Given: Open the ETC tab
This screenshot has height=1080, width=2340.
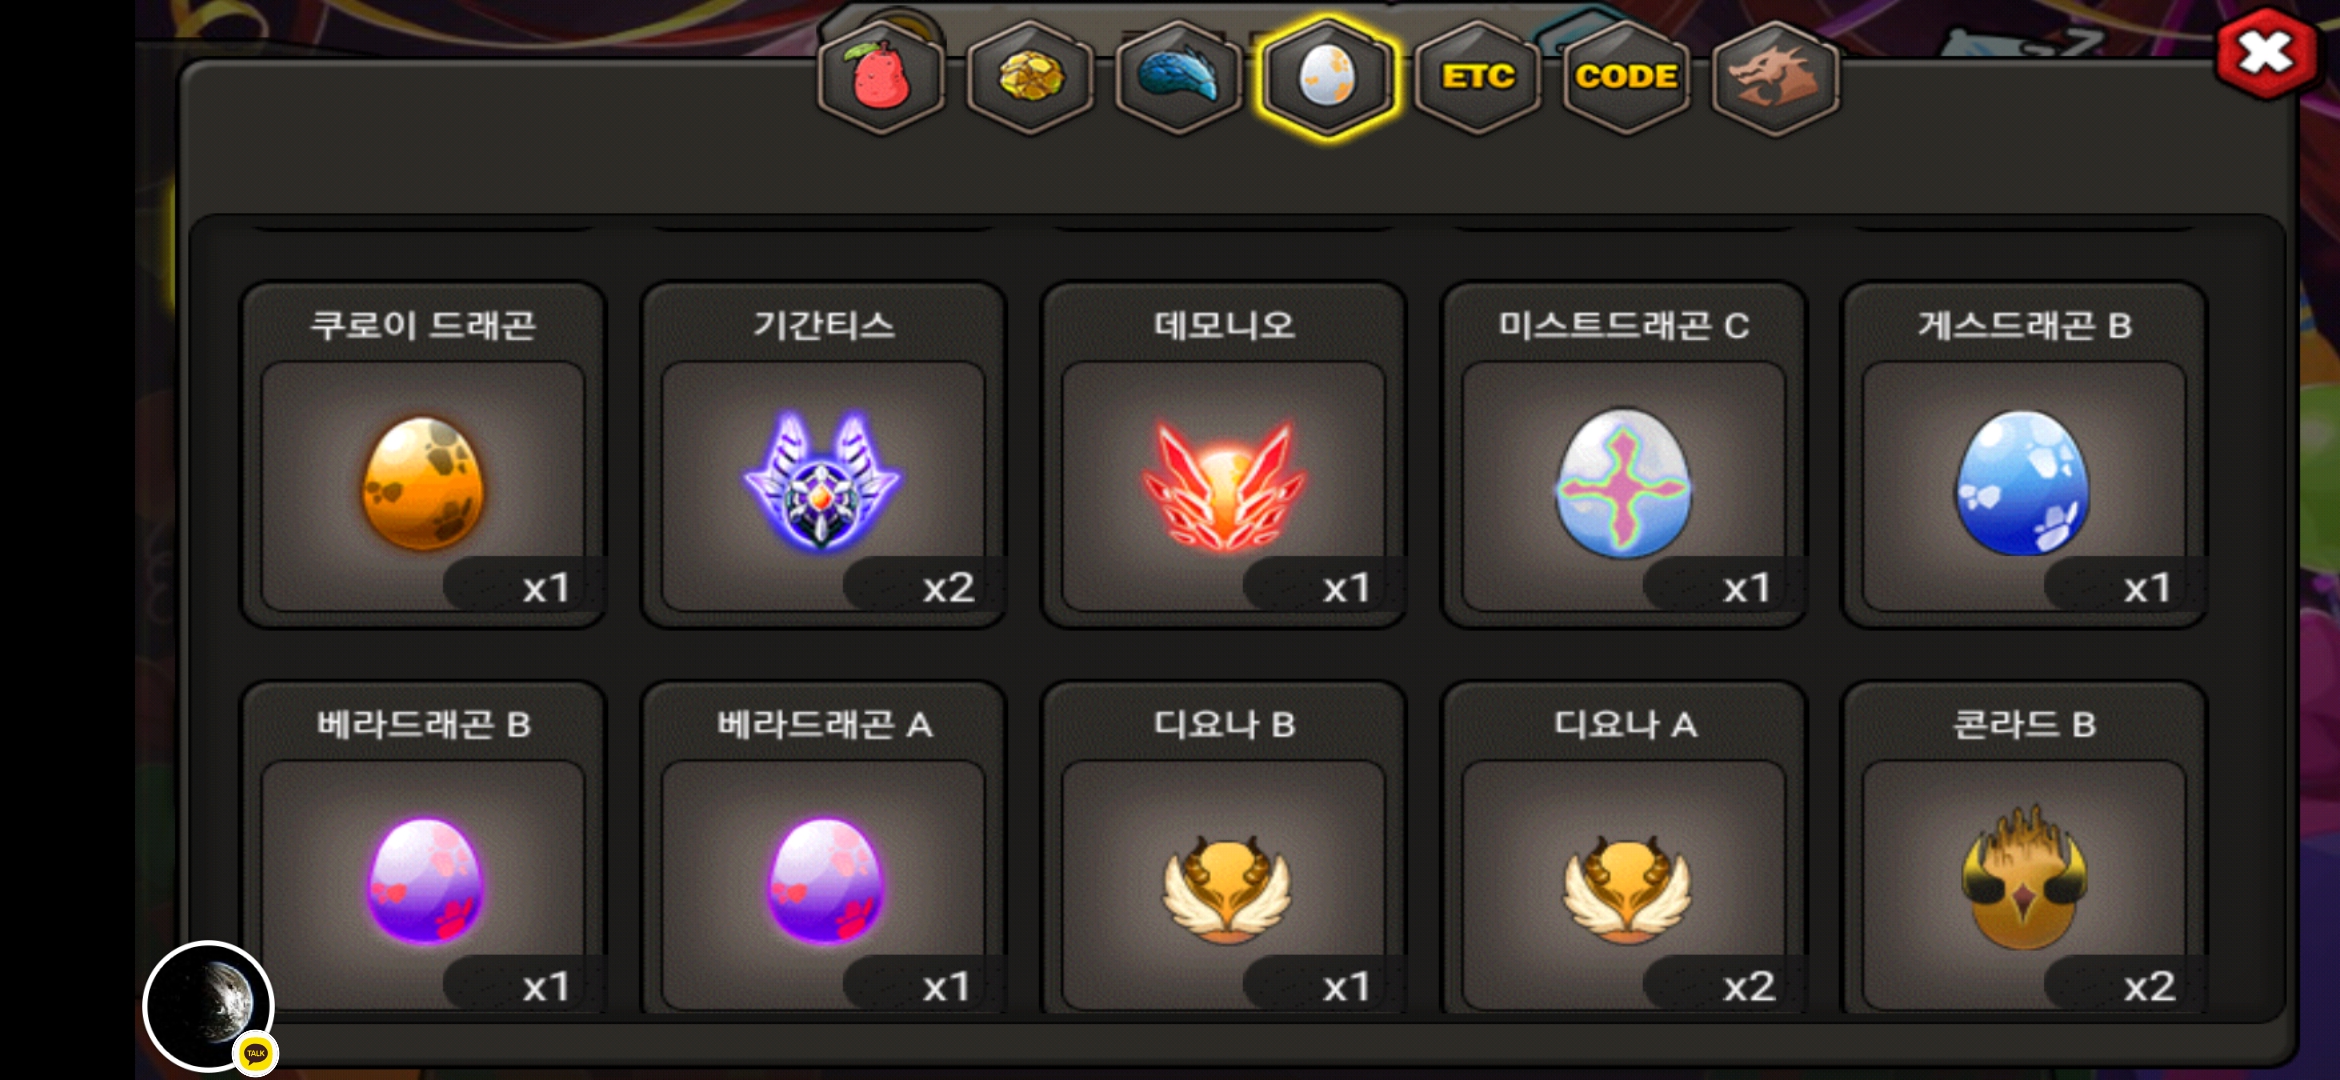Looking at the screenshot, I should (1477, 77).
